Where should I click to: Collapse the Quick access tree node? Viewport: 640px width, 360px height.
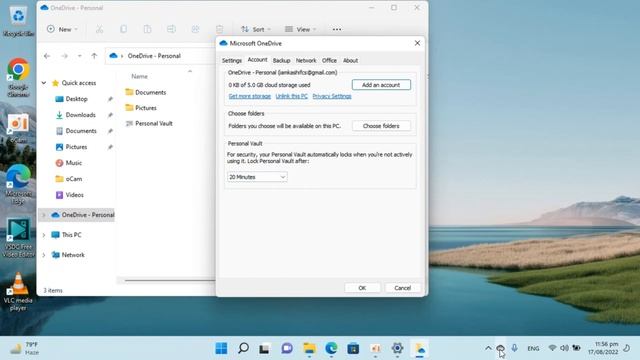[x=44, y=83]
